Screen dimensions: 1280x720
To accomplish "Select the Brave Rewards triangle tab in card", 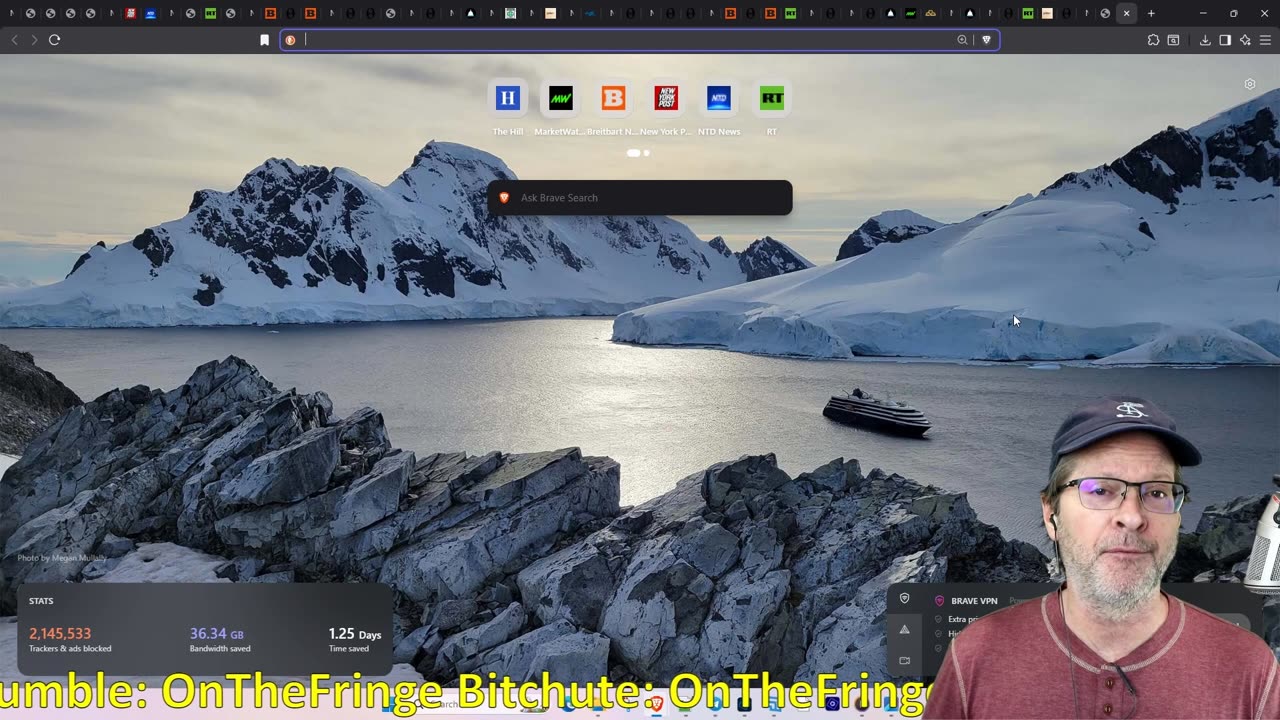I will point(905,630).
